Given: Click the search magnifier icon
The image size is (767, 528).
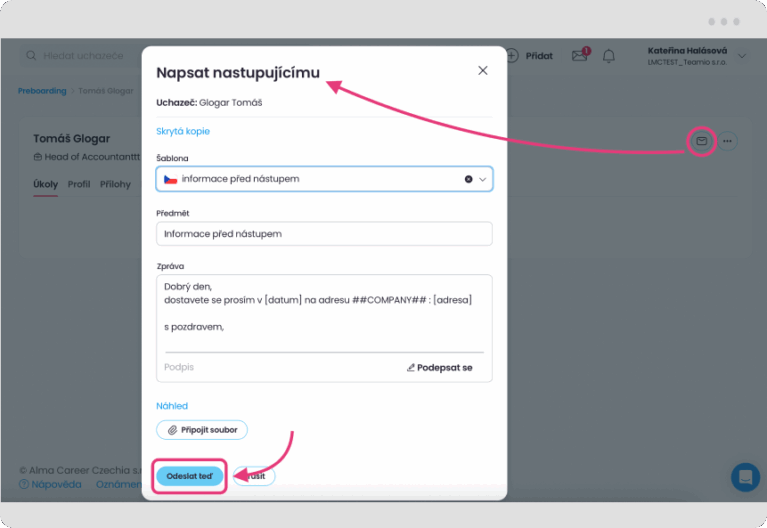Looking at the screenshot, I should pos(31,56).
